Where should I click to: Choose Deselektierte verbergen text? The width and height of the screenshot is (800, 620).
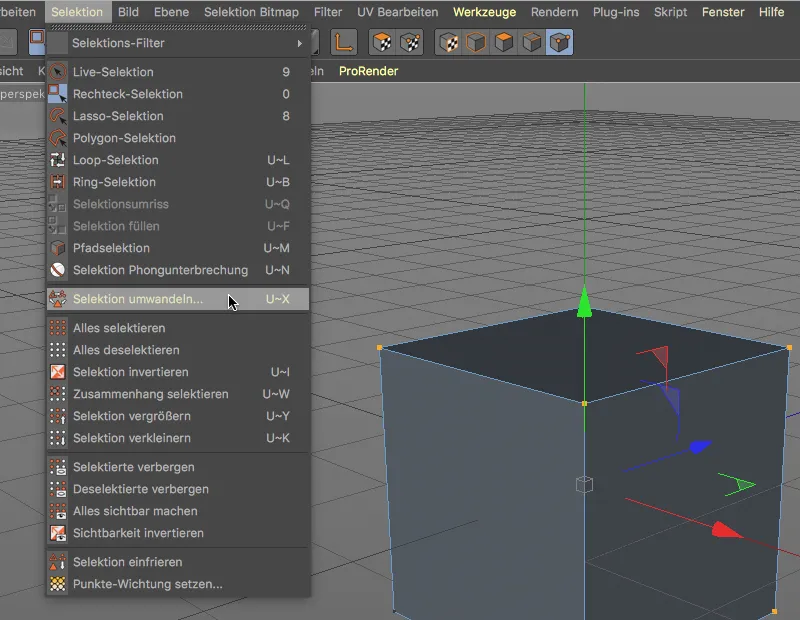click(x=141, y=489)
